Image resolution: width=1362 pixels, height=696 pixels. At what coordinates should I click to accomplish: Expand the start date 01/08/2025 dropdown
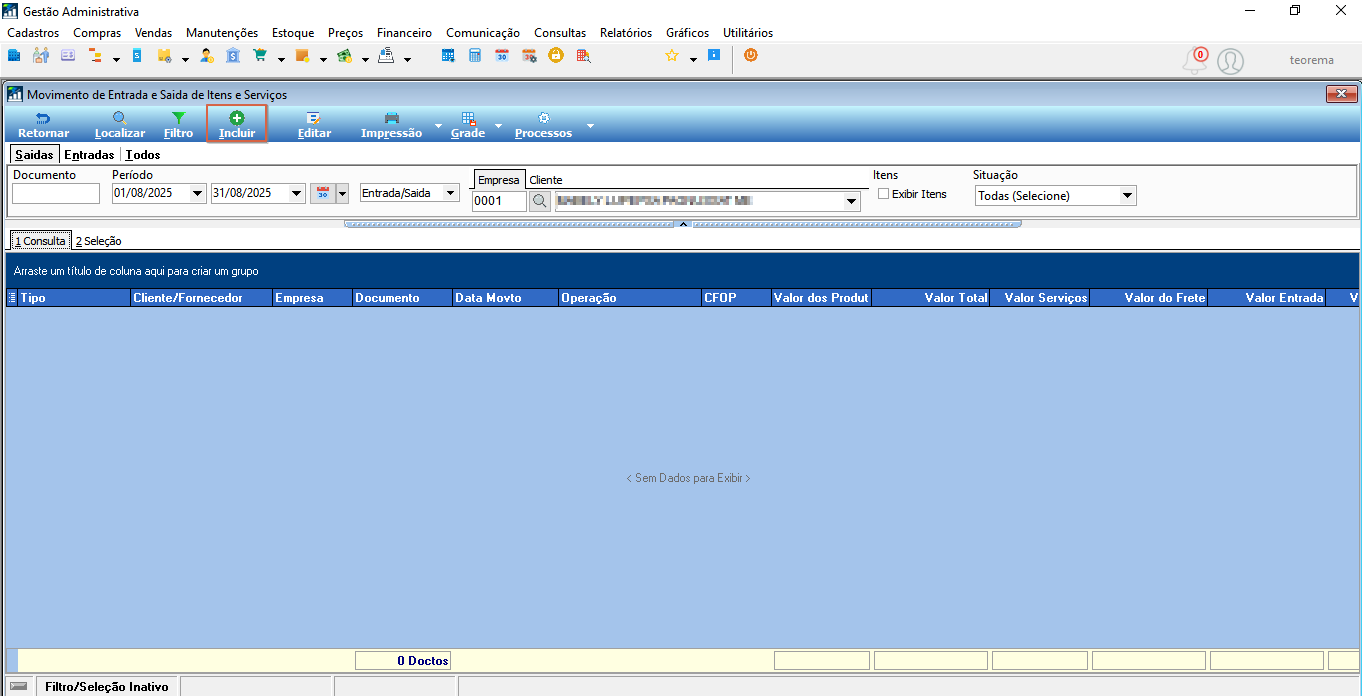197,193
